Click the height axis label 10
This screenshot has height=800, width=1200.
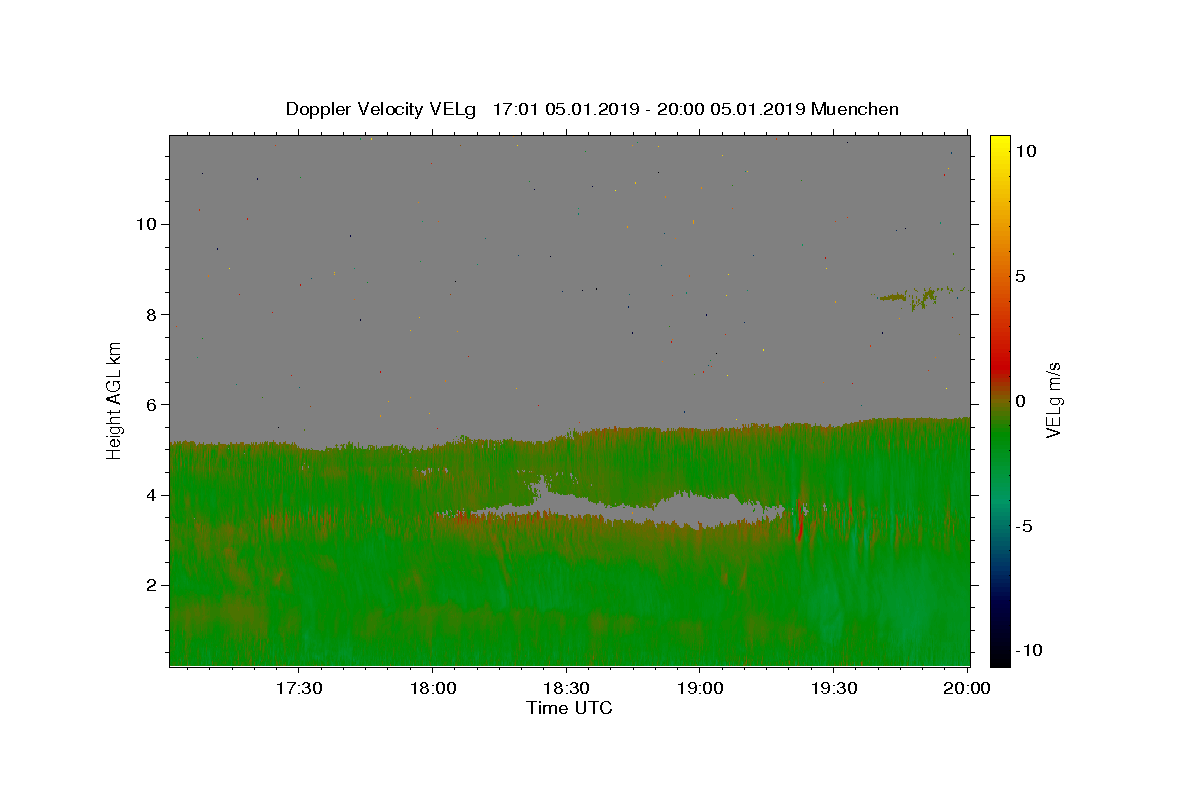pos(148,224)
